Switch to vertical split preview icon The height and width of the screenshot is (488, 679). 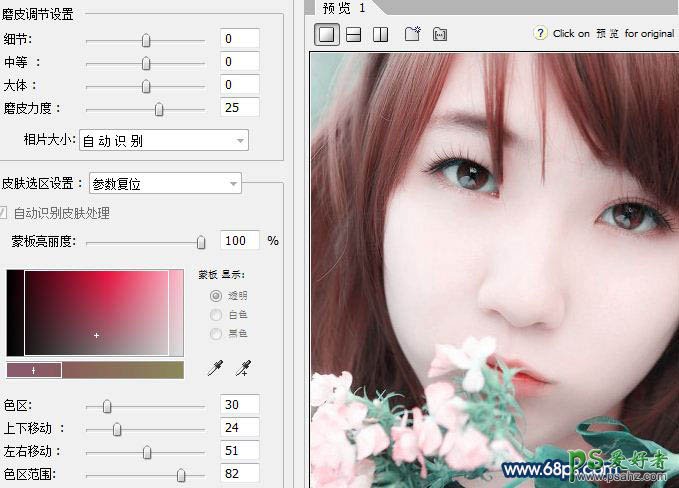click(x=380, y=34)
